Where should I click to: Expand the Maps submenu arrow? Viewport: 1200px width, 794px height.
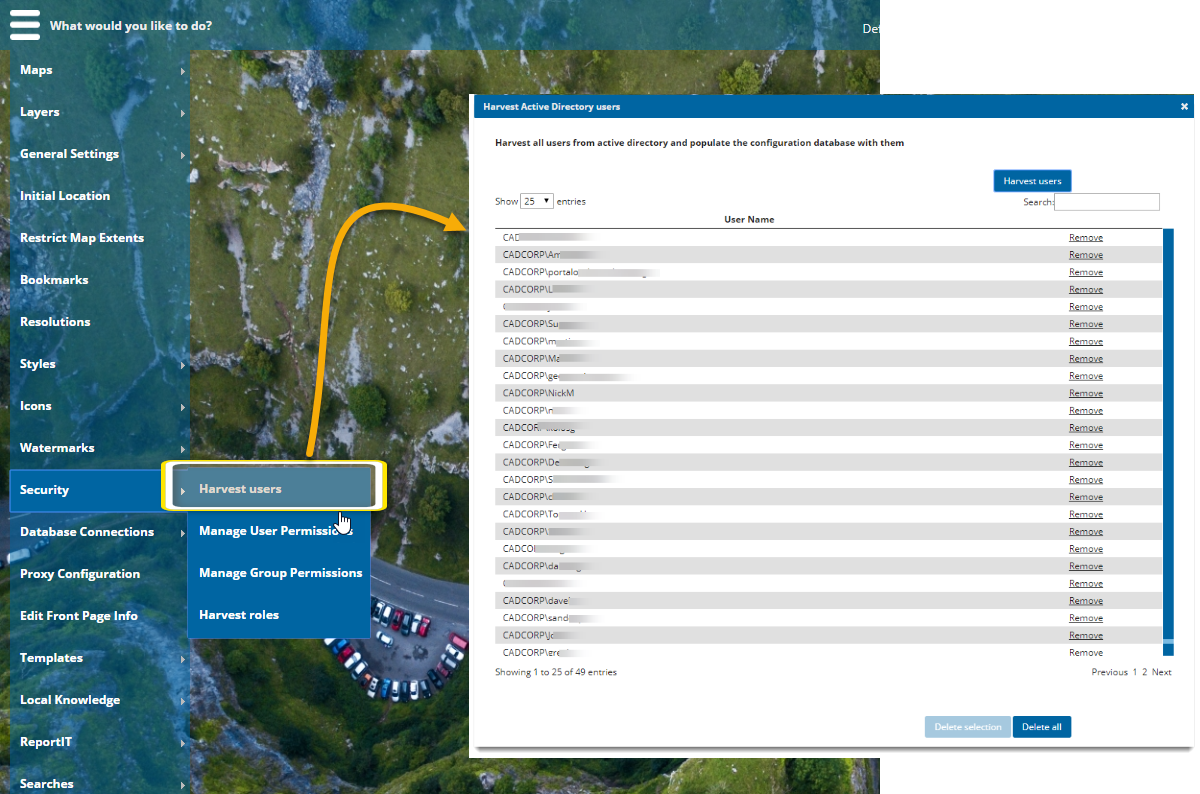click(183, 71)
